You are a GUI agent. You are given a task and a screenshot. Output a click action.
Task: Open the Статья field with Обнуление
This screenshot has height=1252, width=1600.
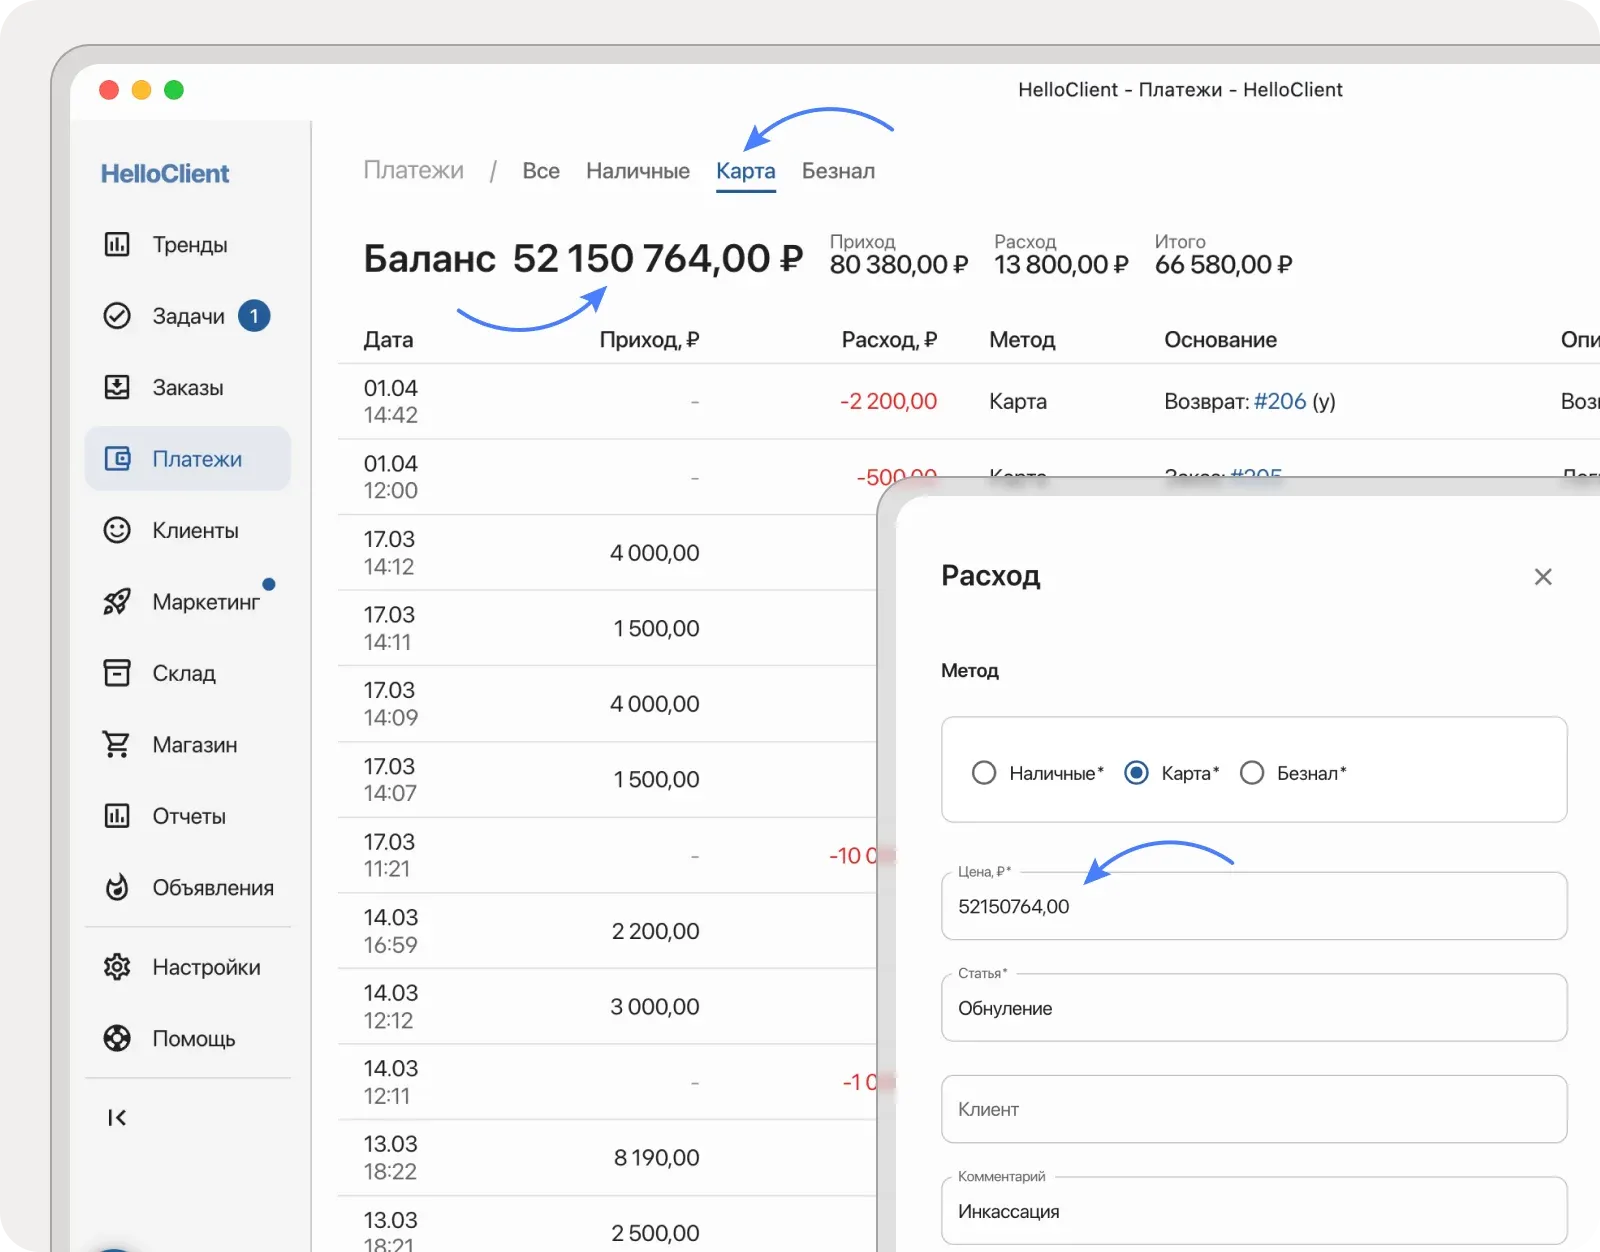pos(1253,1008)
